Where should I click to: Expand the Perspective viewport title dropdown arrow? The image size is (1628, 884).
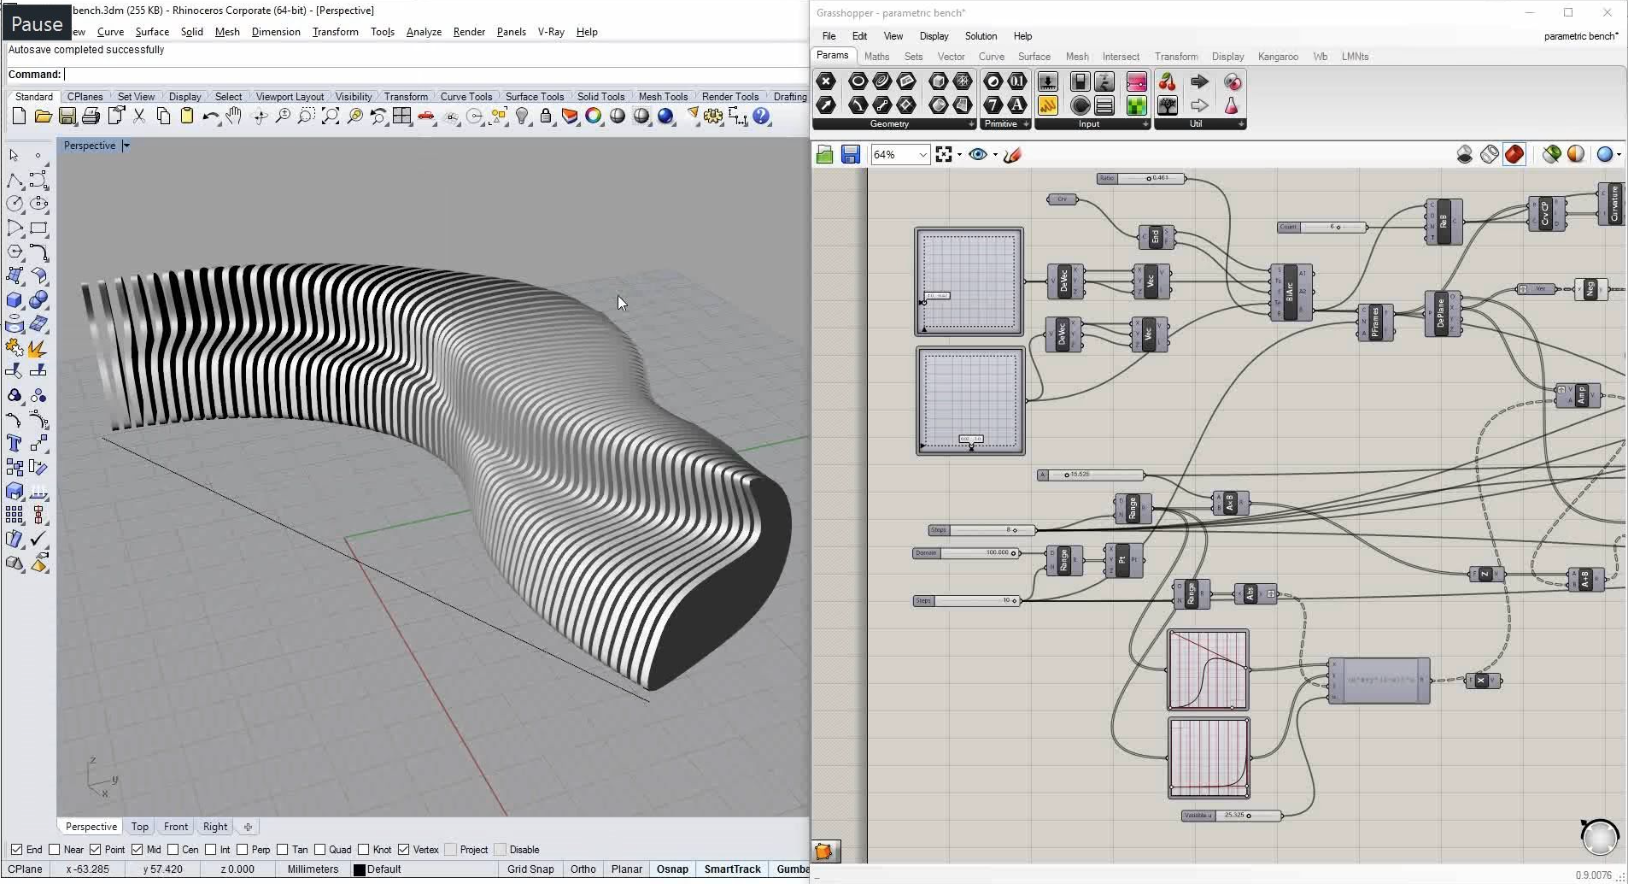click(x=126, y=146)
